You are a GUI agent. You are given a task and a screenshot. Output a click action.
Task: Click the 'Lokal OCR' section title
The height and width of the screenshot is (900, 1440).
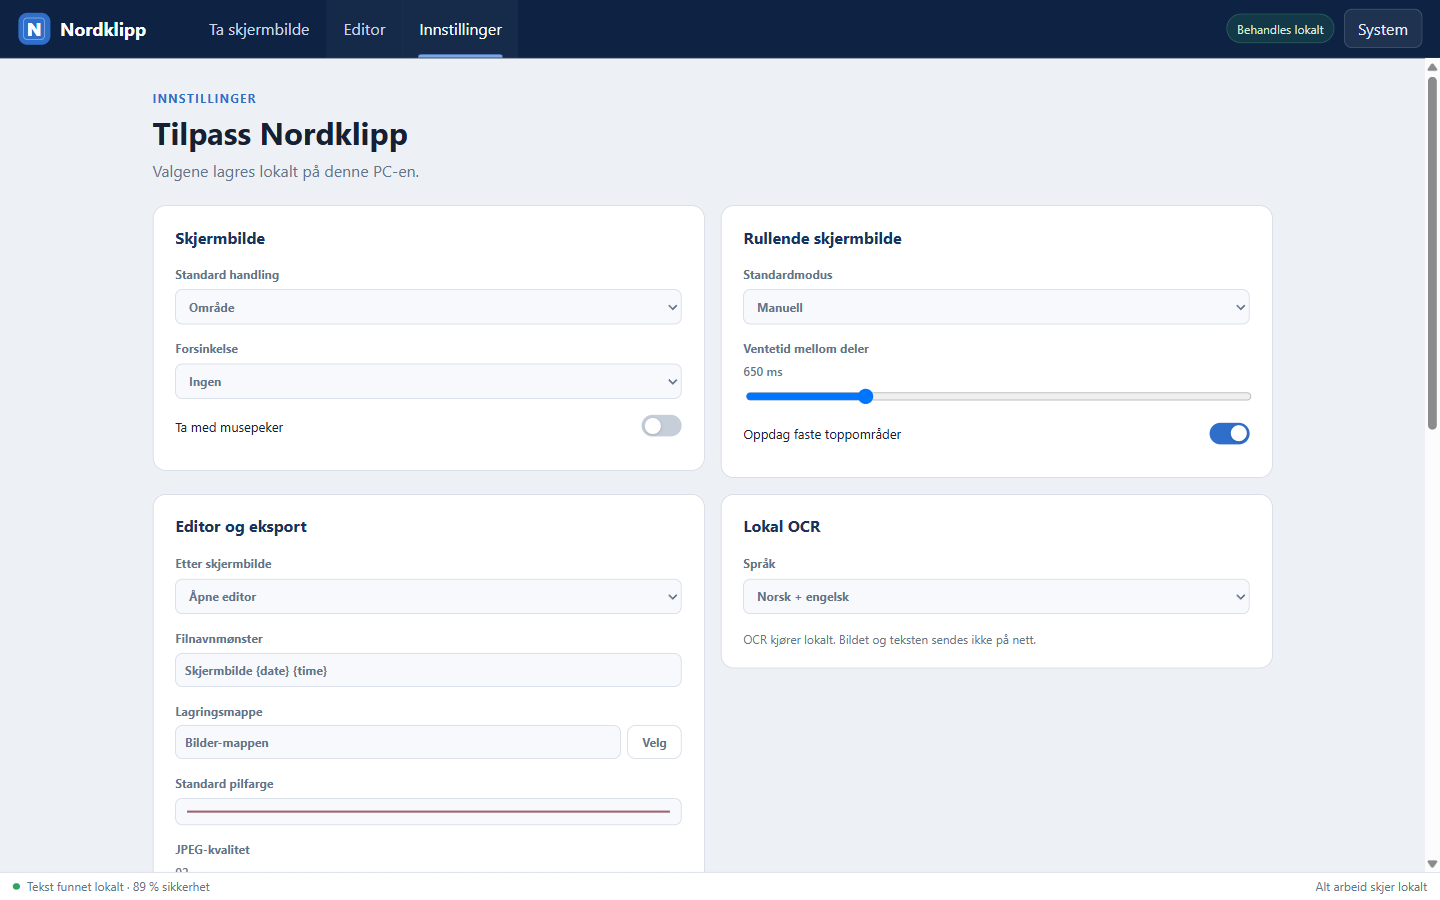click(x=782, y=527)
